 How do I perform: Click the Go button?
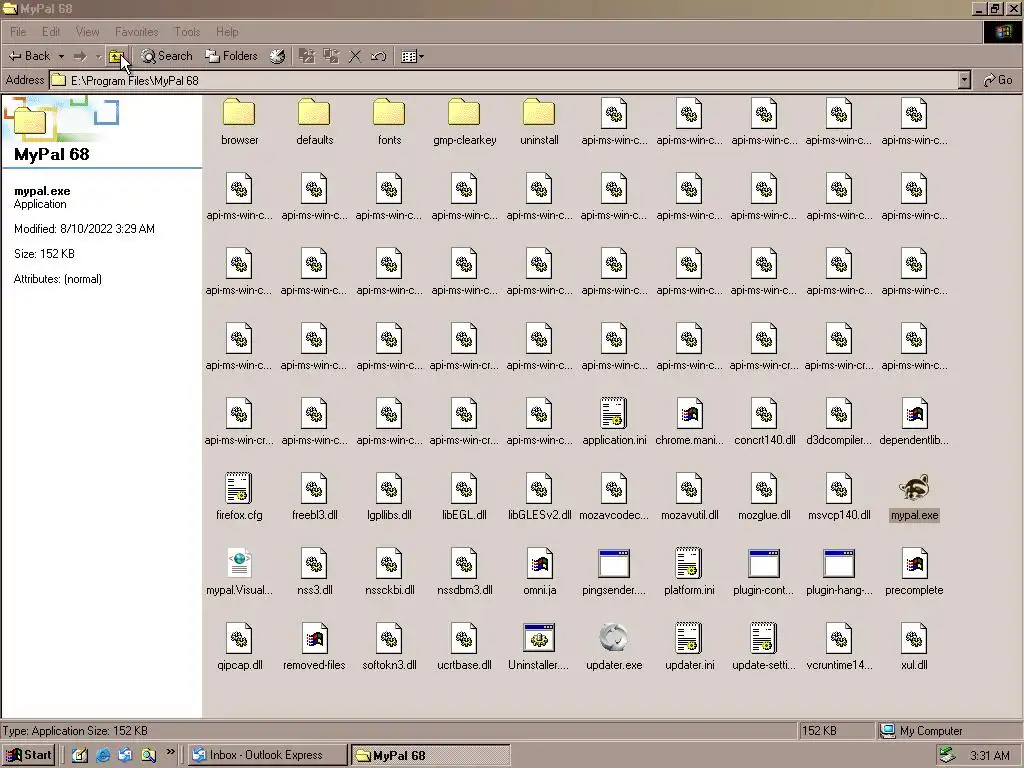coord(999,80)
